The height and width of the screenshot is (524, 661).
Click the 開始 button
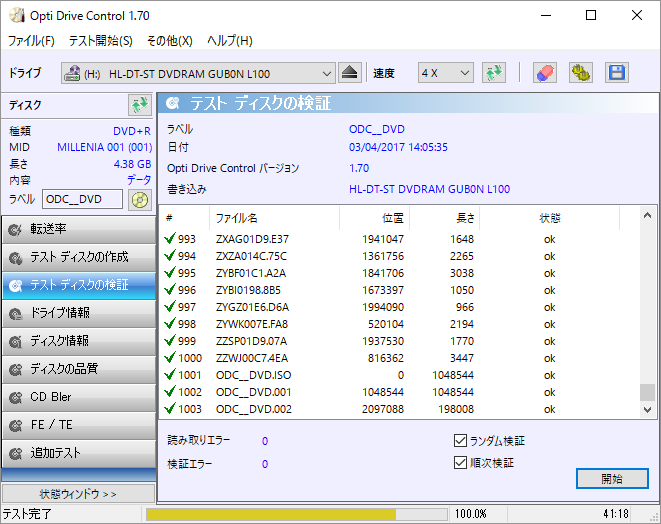coord(612,478)
